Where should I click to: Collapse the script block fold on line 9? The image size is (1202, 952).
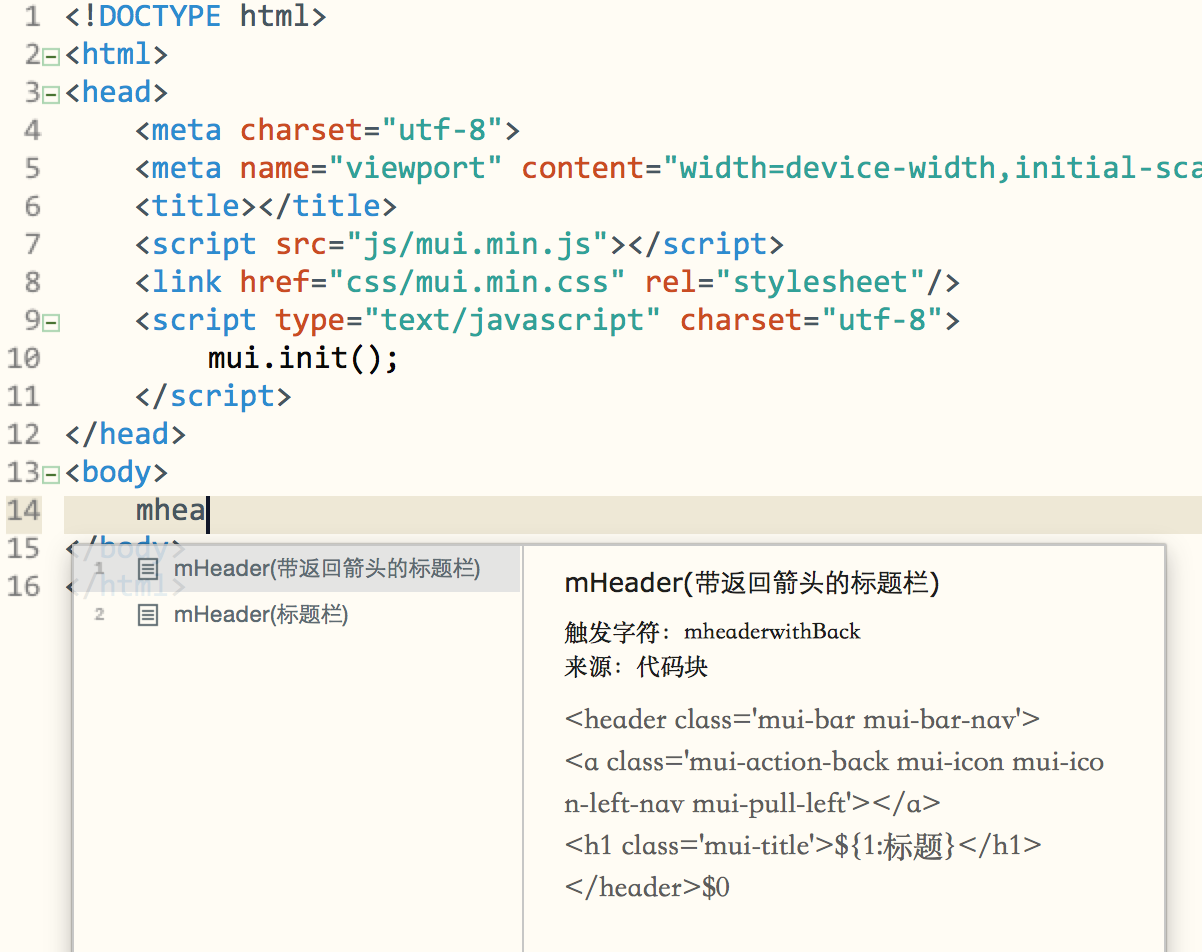(51, 322)
